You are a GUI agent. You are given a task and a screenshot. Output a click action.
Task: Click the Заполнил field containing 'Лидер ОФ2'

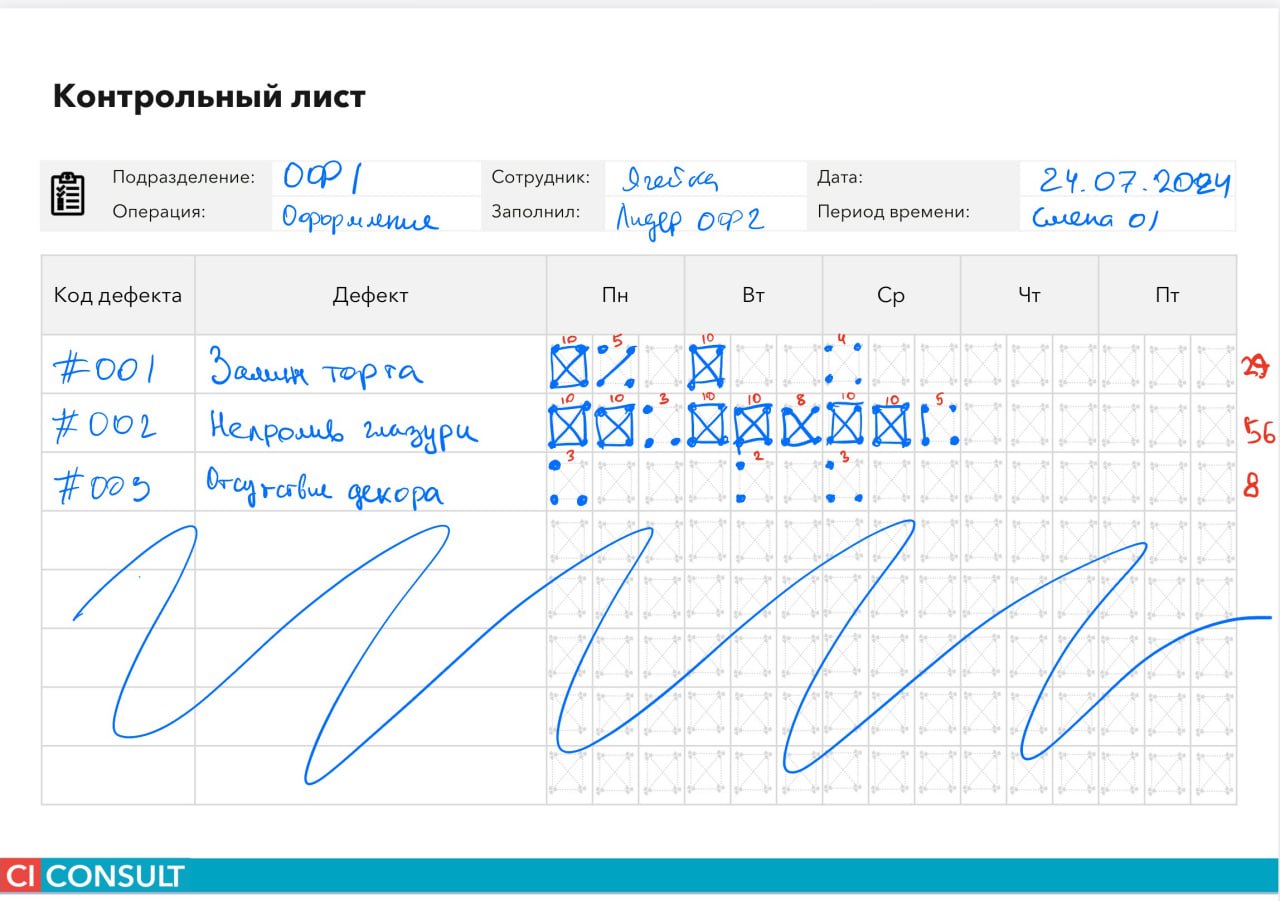[x=706, y=214]
